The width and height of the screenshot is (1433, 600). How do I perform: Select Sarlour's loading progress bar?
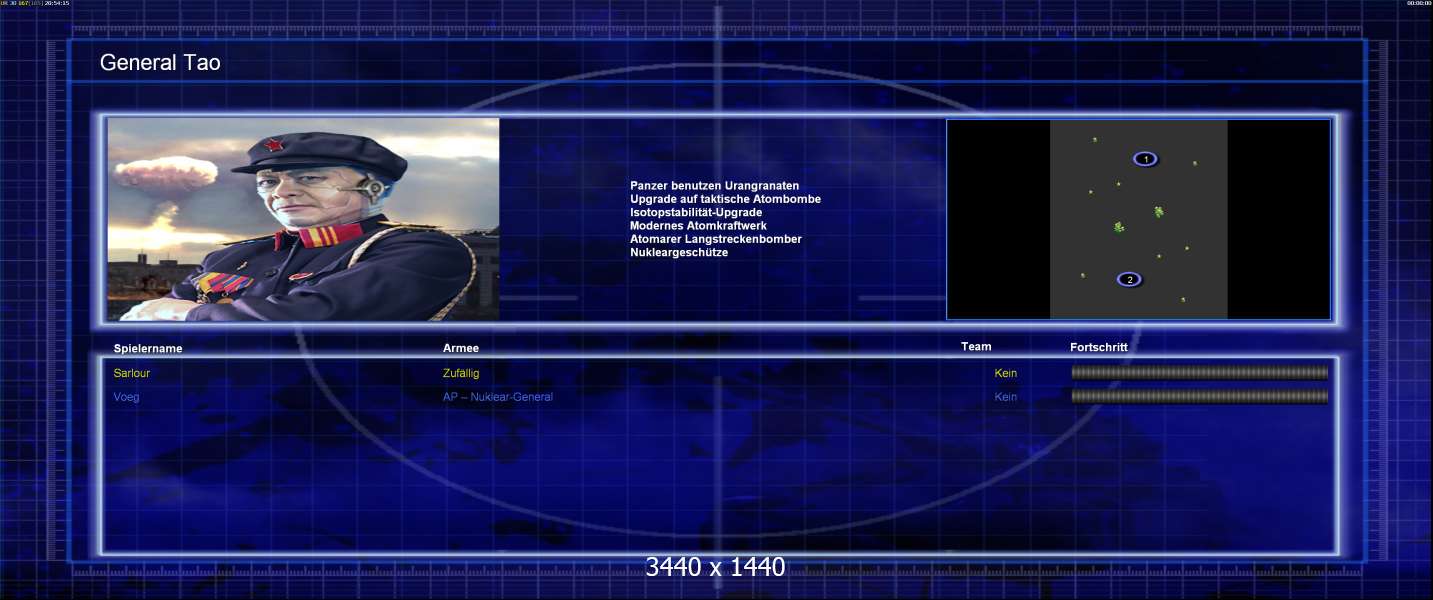coord(1199,372)
